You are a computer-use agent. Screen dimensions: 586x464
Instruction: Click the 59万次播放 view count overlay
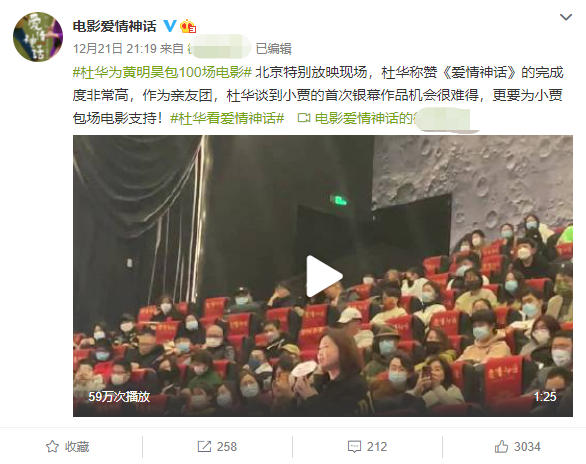(x=119, y=396)
